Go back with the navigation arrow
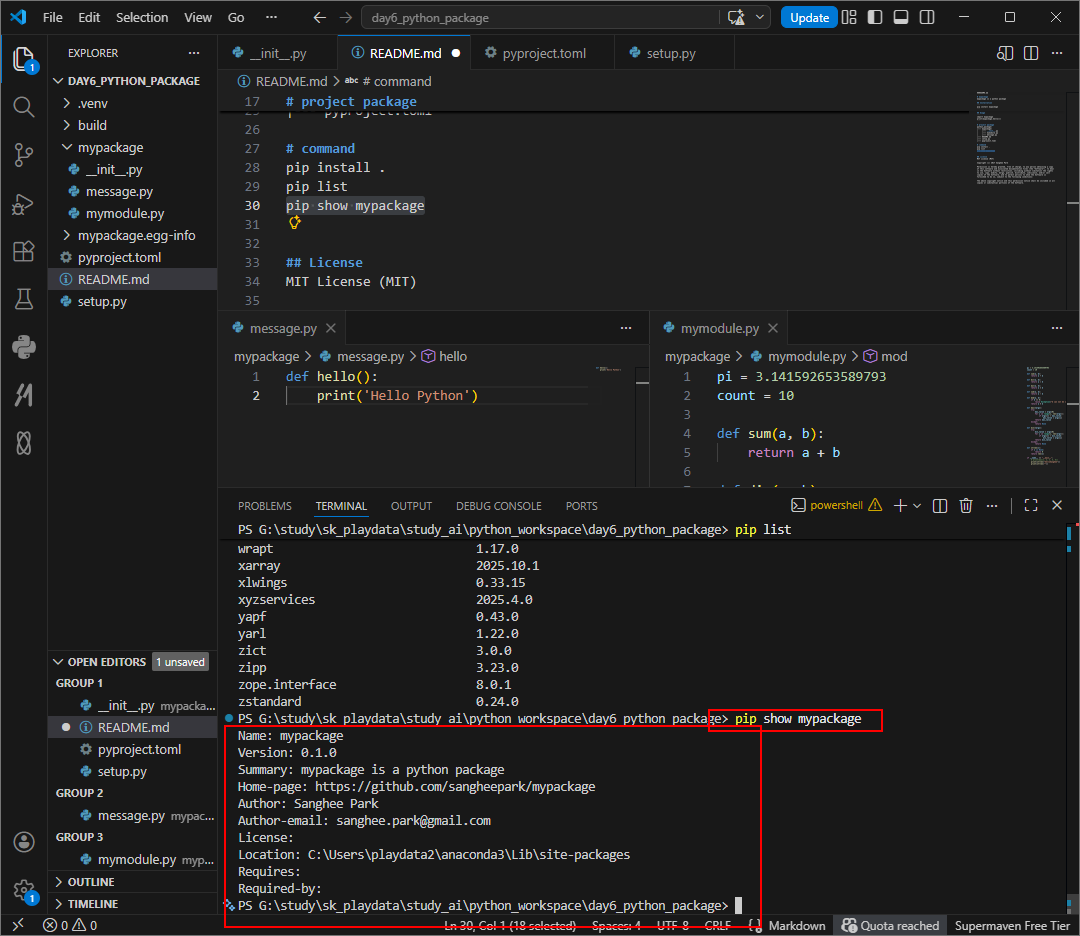The height and width of the screenshot is (936, 1080). (x=320, y=18)
